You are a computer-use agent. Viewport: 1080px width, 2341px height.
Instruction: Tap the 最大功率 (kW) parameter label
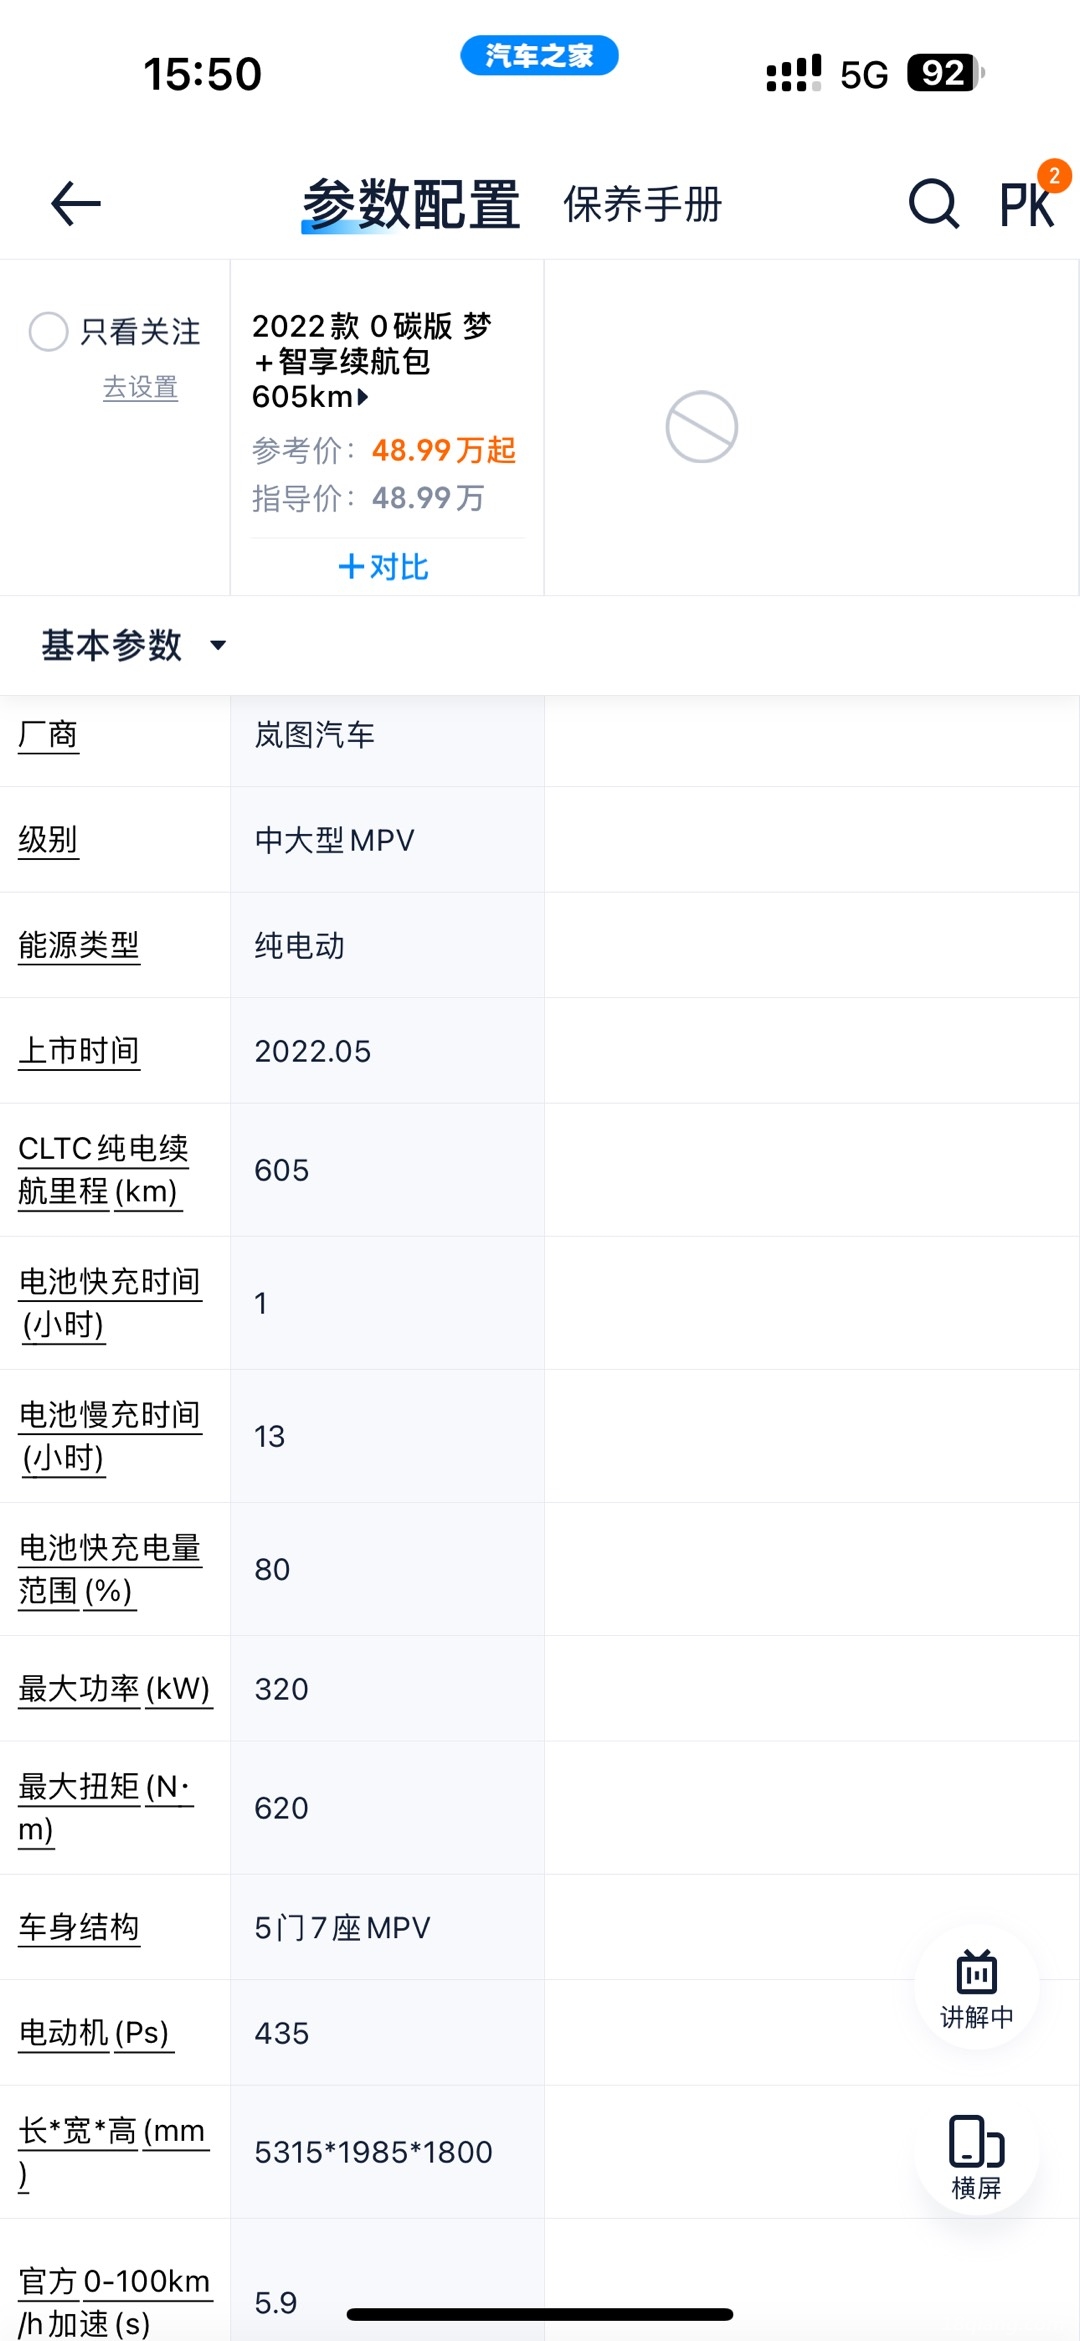coord(114,1689)
